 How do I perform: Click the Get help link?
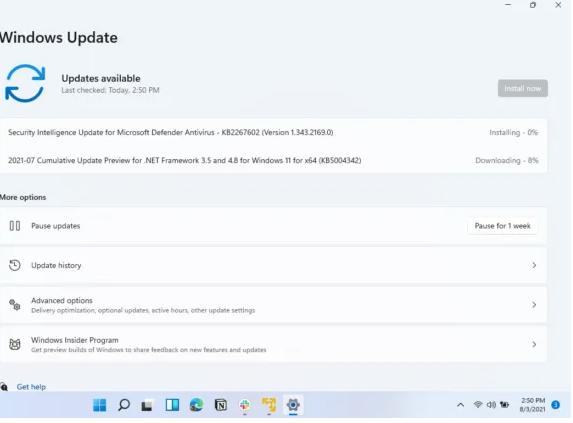pyautogui.click(x=31, y=387)
